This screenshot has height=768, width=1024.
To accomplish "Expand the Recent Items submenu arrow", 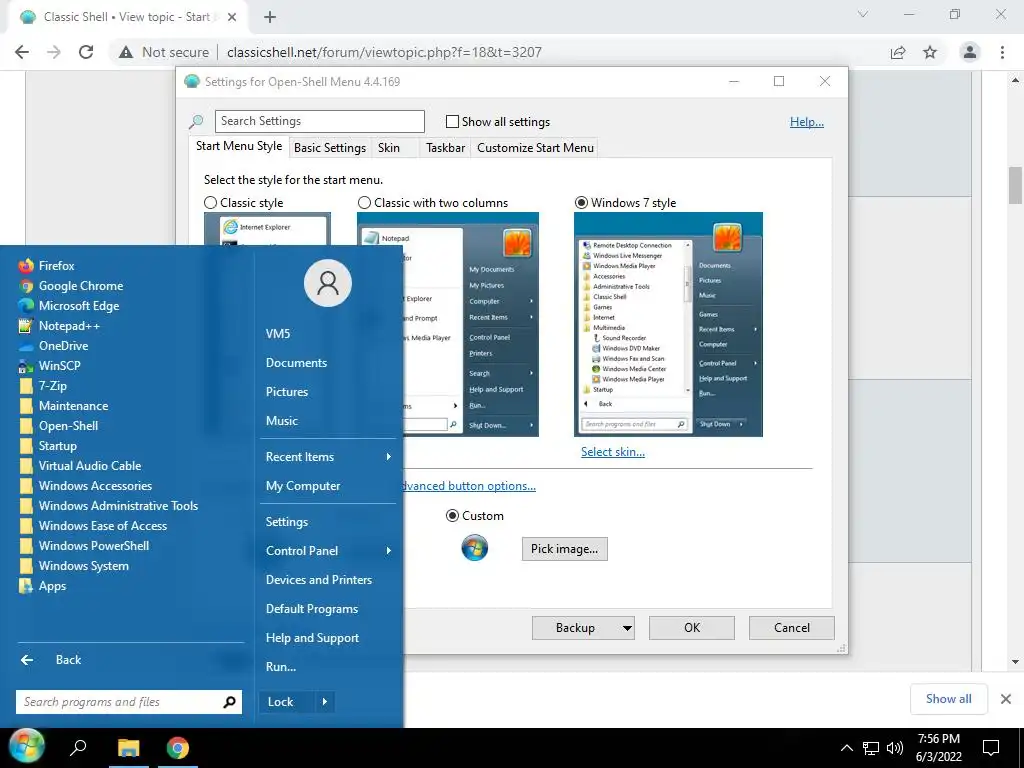I will coord(389,456).
